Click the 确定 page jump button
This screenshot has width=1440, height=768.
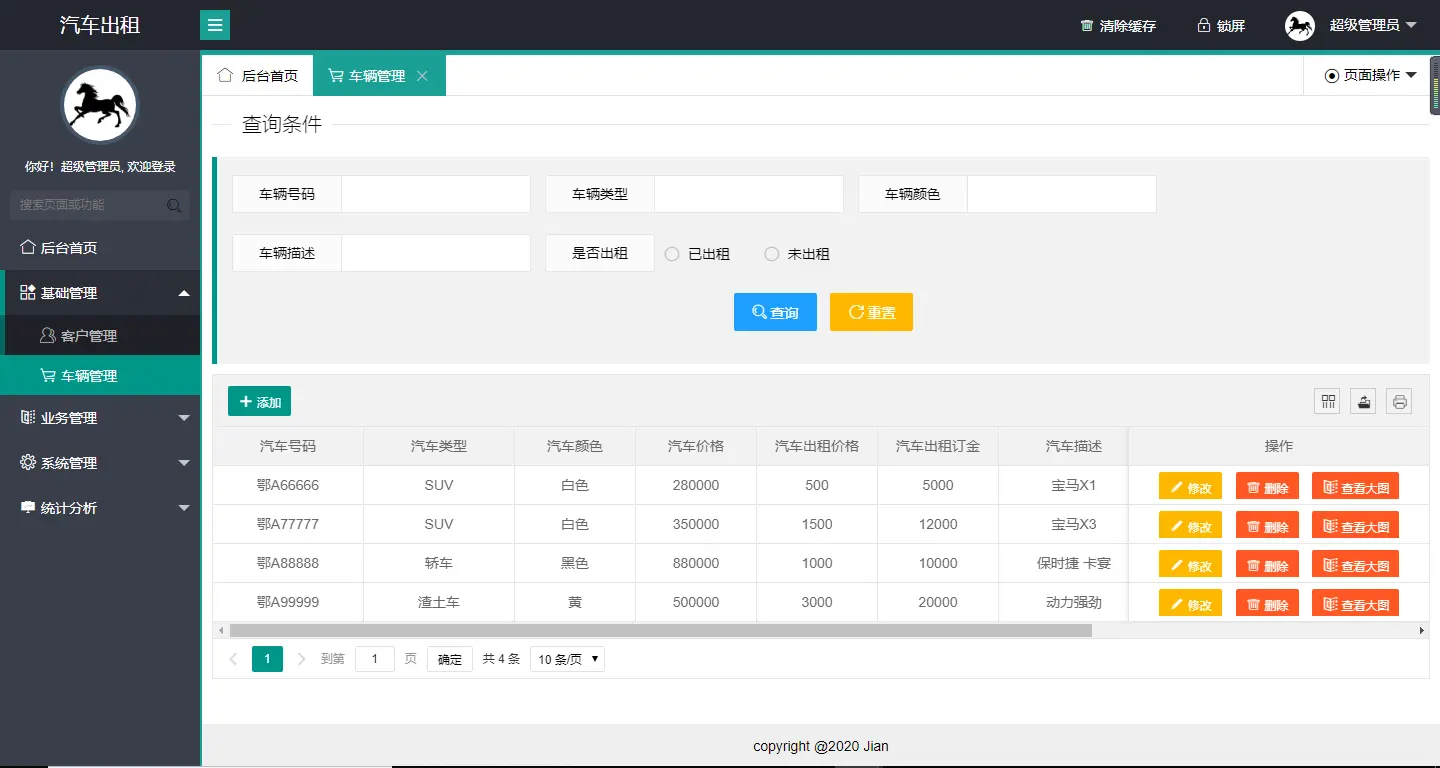tap(450, 659)
